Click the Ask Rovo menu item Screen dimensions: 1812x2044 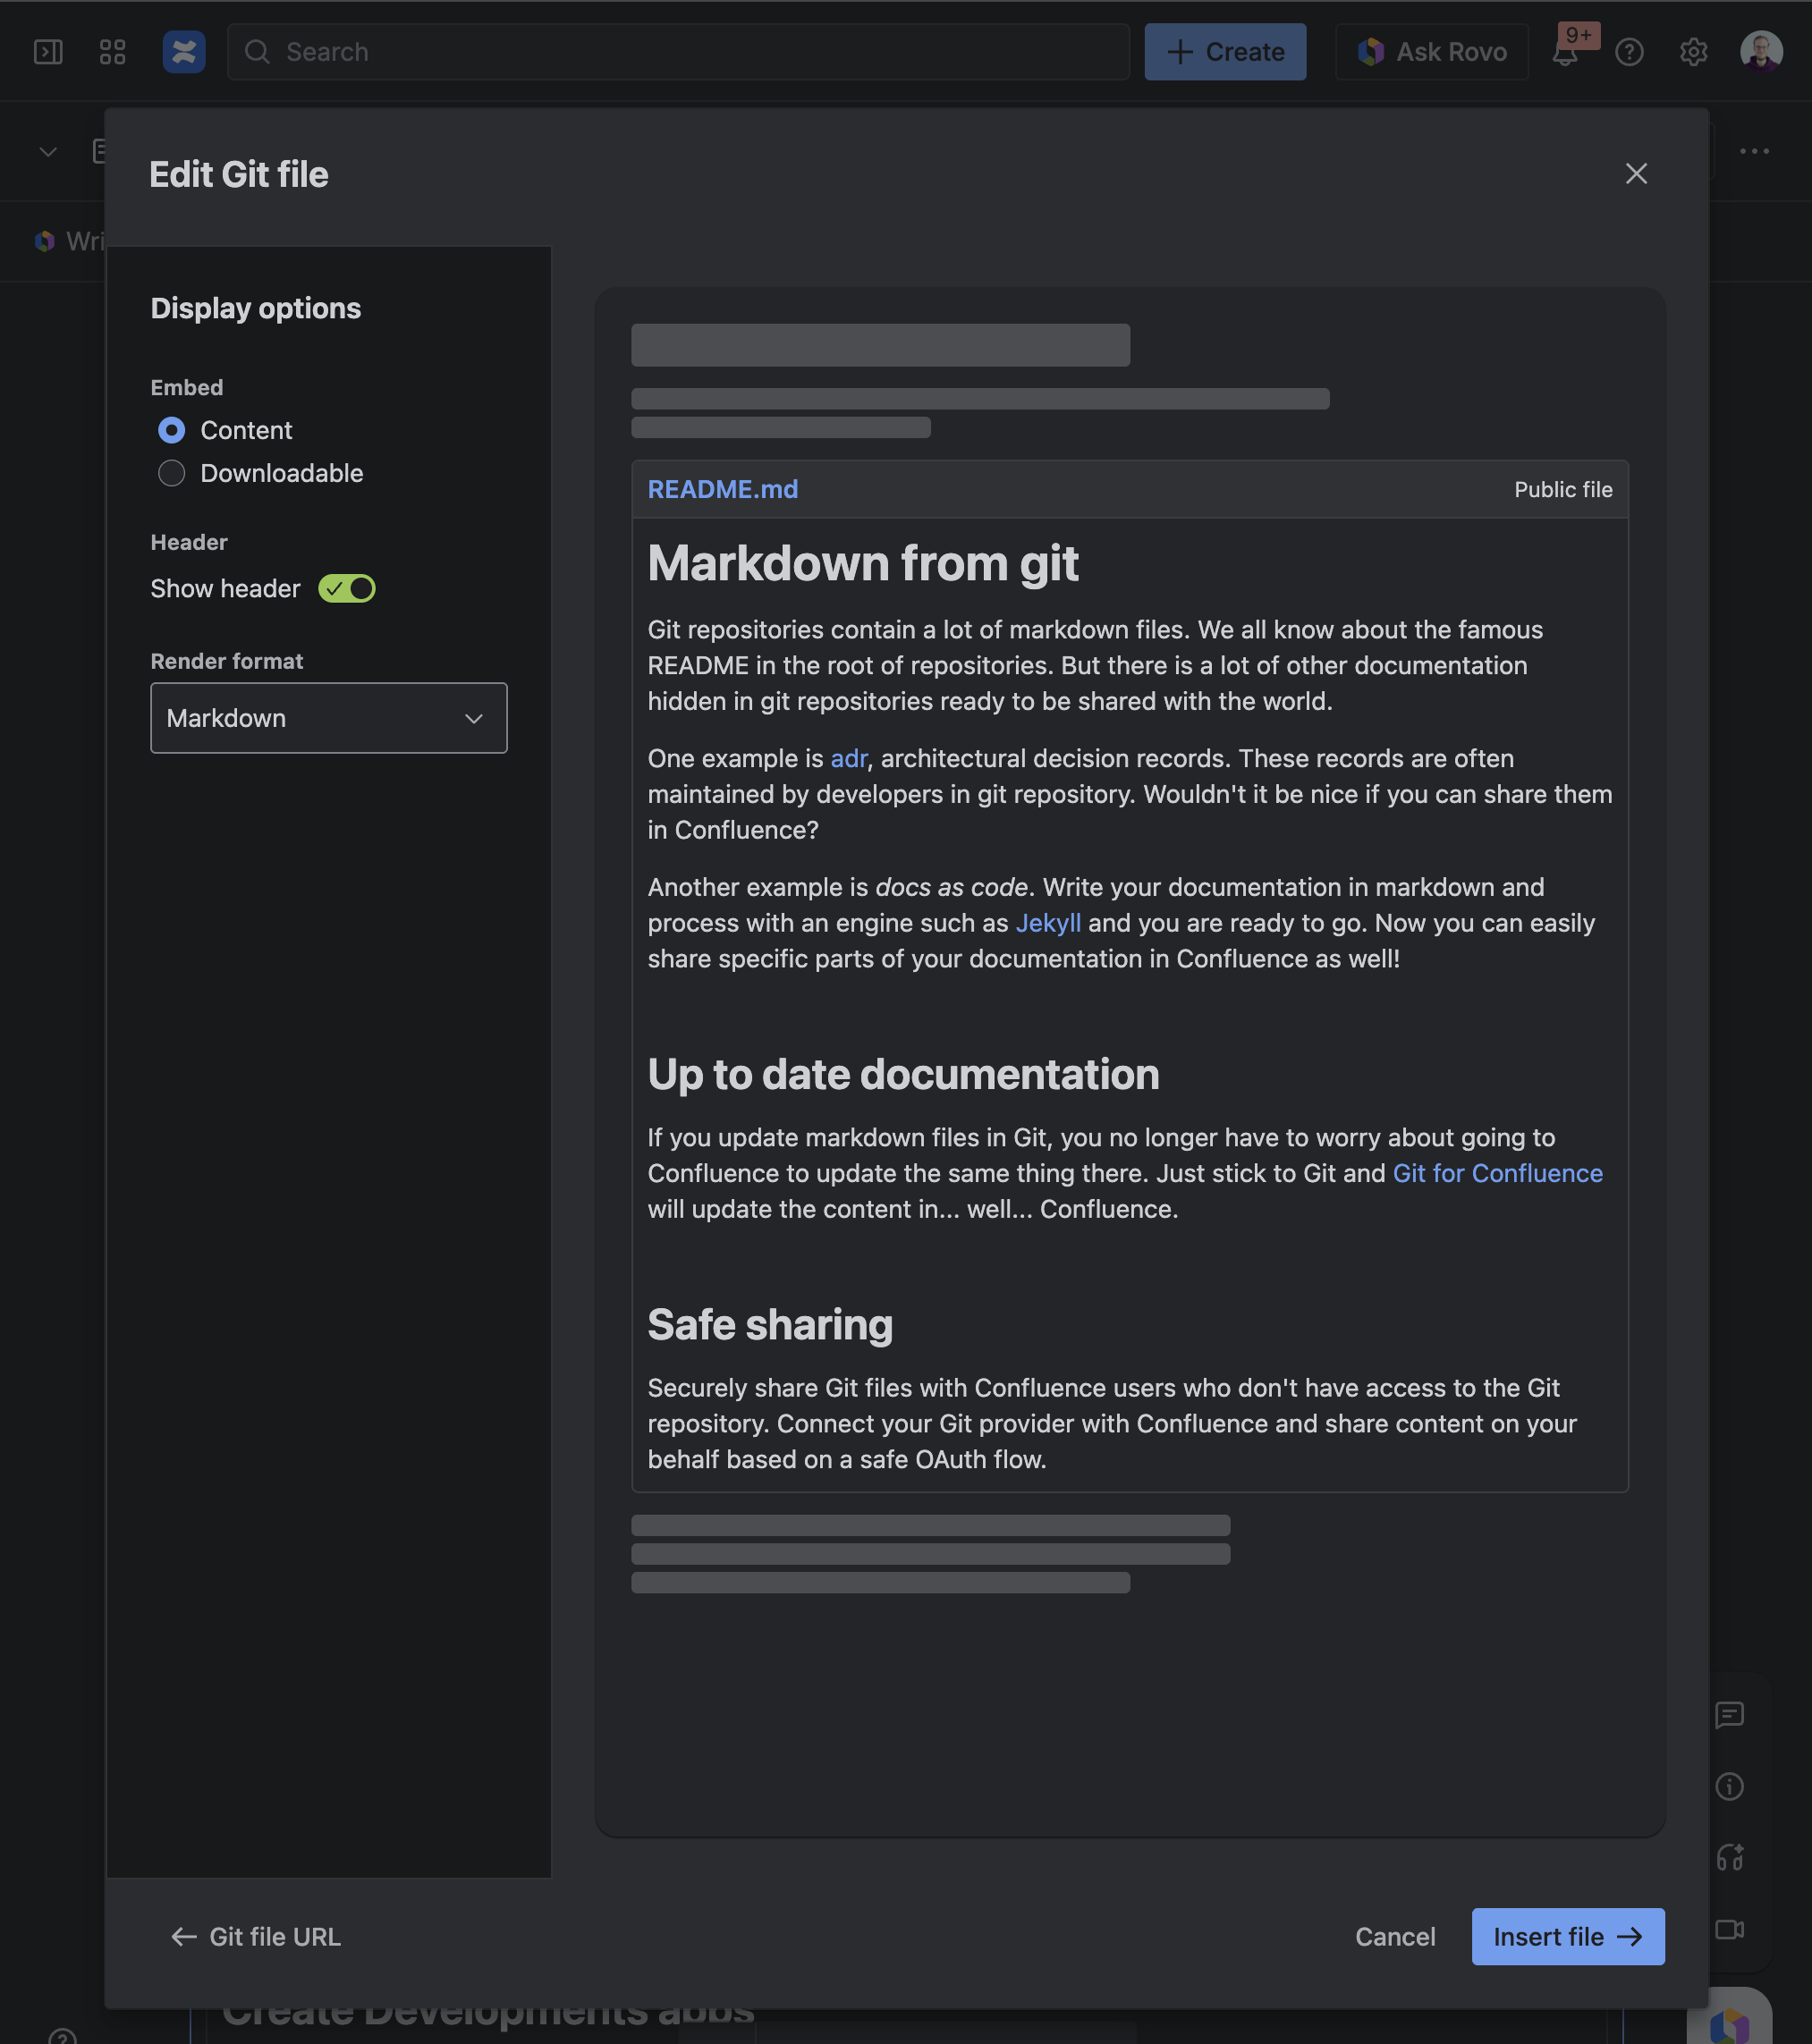click(x=1431, y=52)
